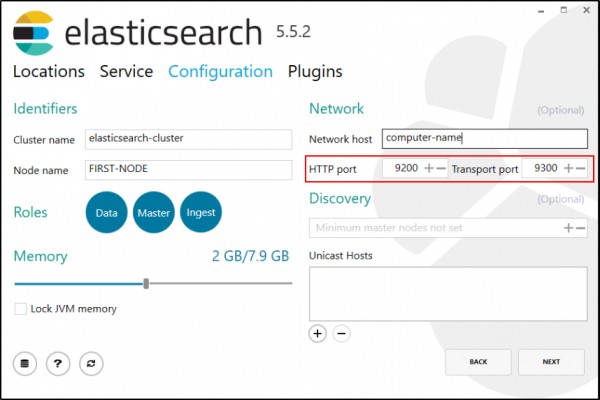
Task: Click the NEXT button
Action: point(551,362)
